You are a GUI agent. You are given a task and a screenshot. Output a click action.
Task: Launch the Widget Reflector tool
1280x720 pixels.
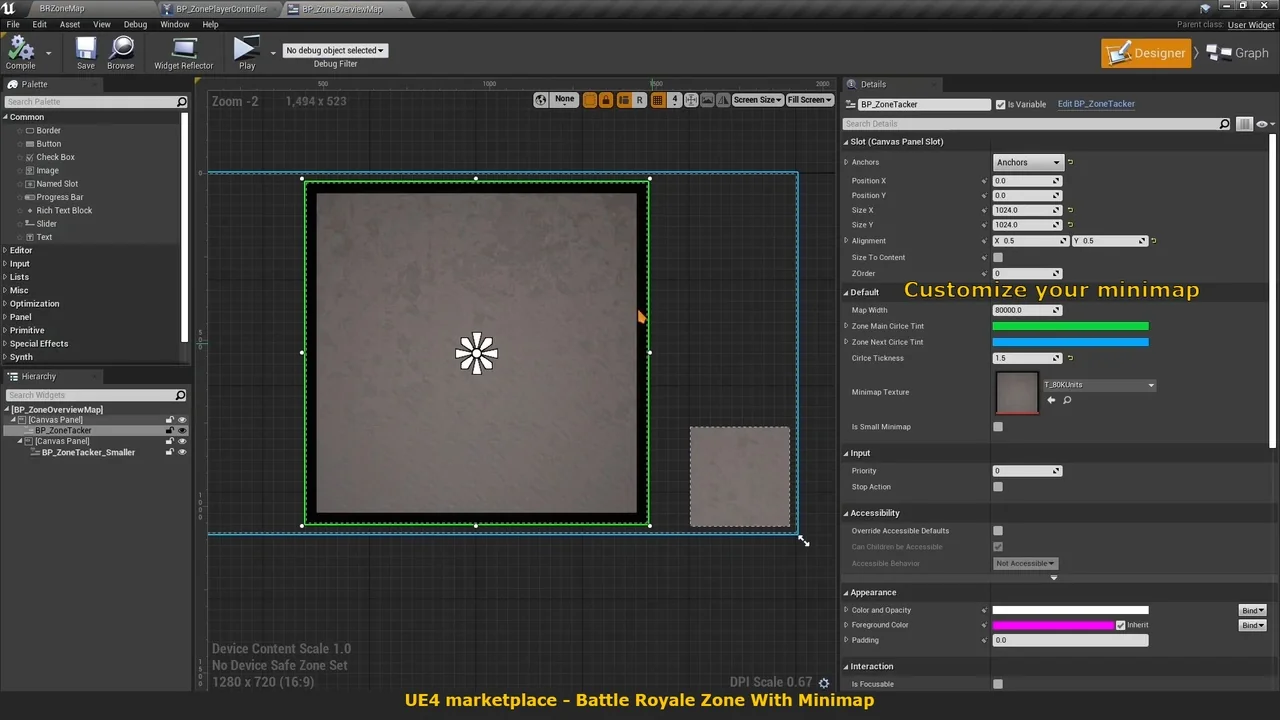pyautogui.click(x=183, y=51)
